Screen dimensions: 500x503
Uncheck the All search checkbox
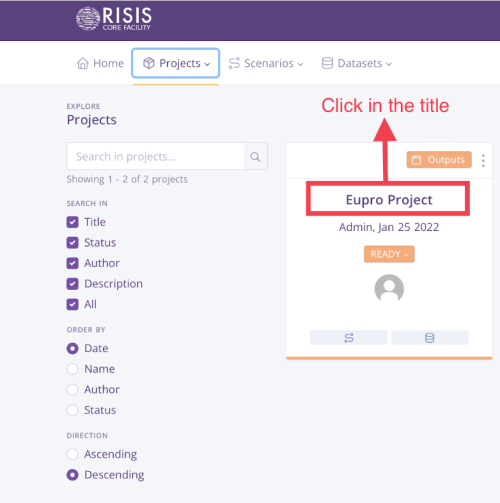coord(72,304)
